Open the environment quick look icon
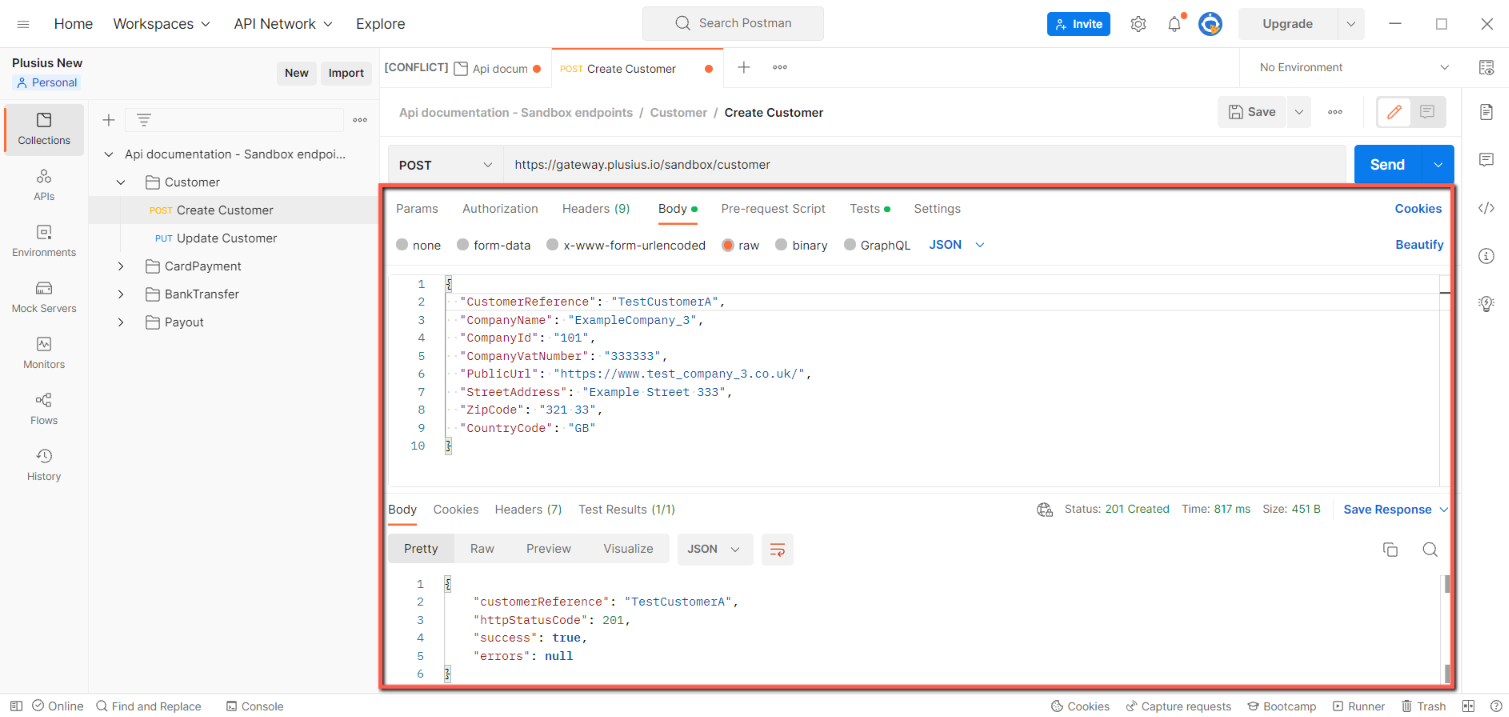Image resolution: width=1509 pixels, height=717 pixels. [x=1486, y=67]
